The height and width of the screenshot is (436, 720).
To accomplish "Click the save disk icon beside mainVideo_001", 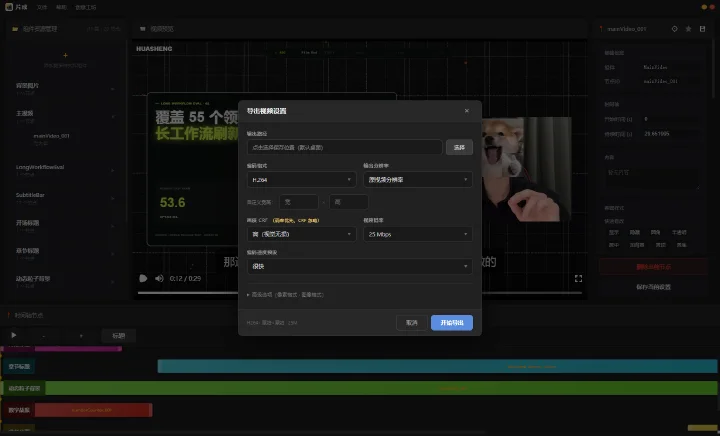I will (702, 29).
